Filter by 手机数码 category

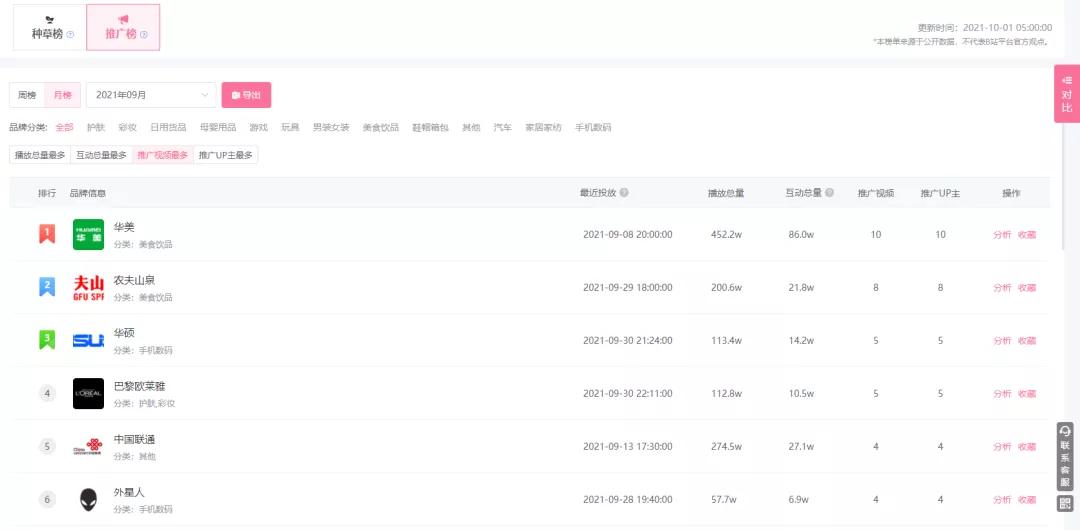593,128
